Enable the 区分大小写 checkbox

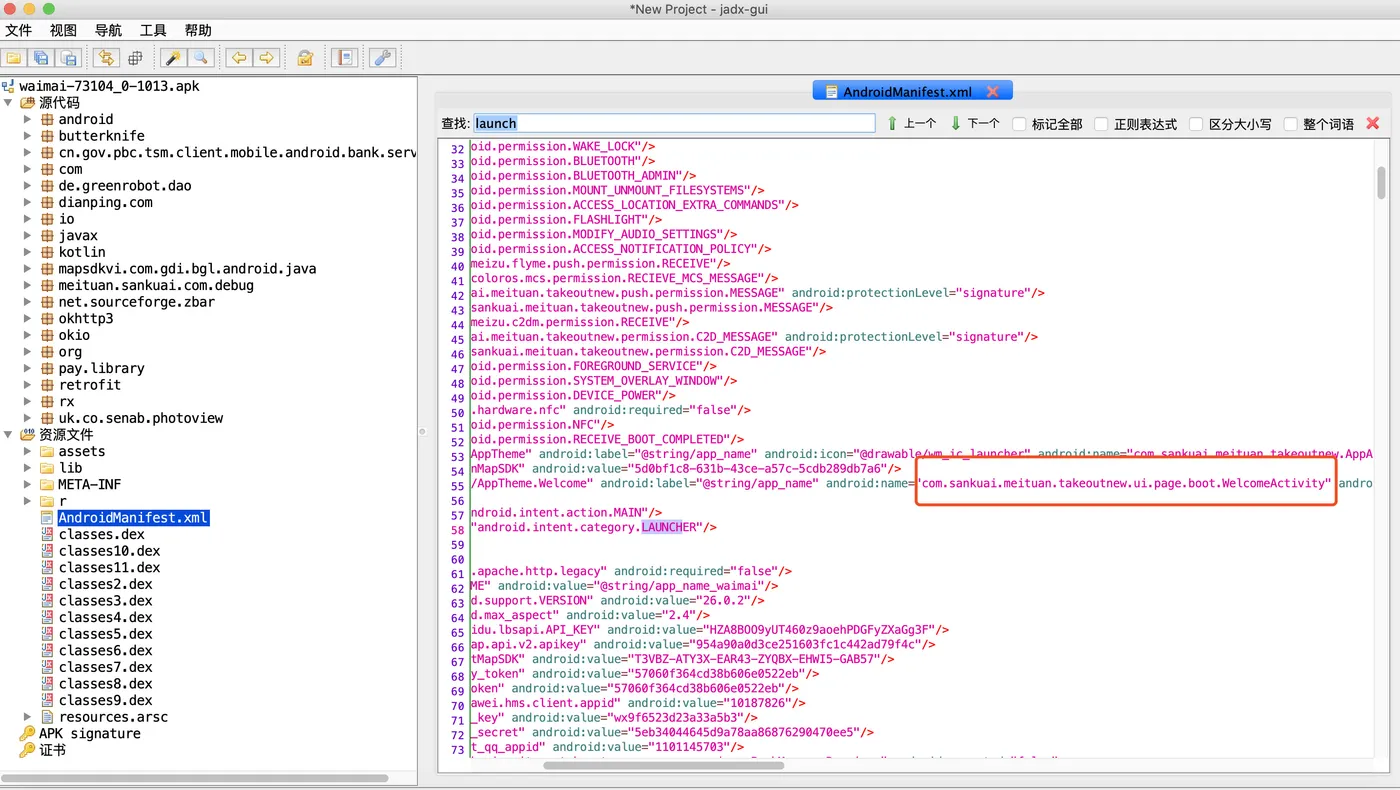coord(1196,124)
